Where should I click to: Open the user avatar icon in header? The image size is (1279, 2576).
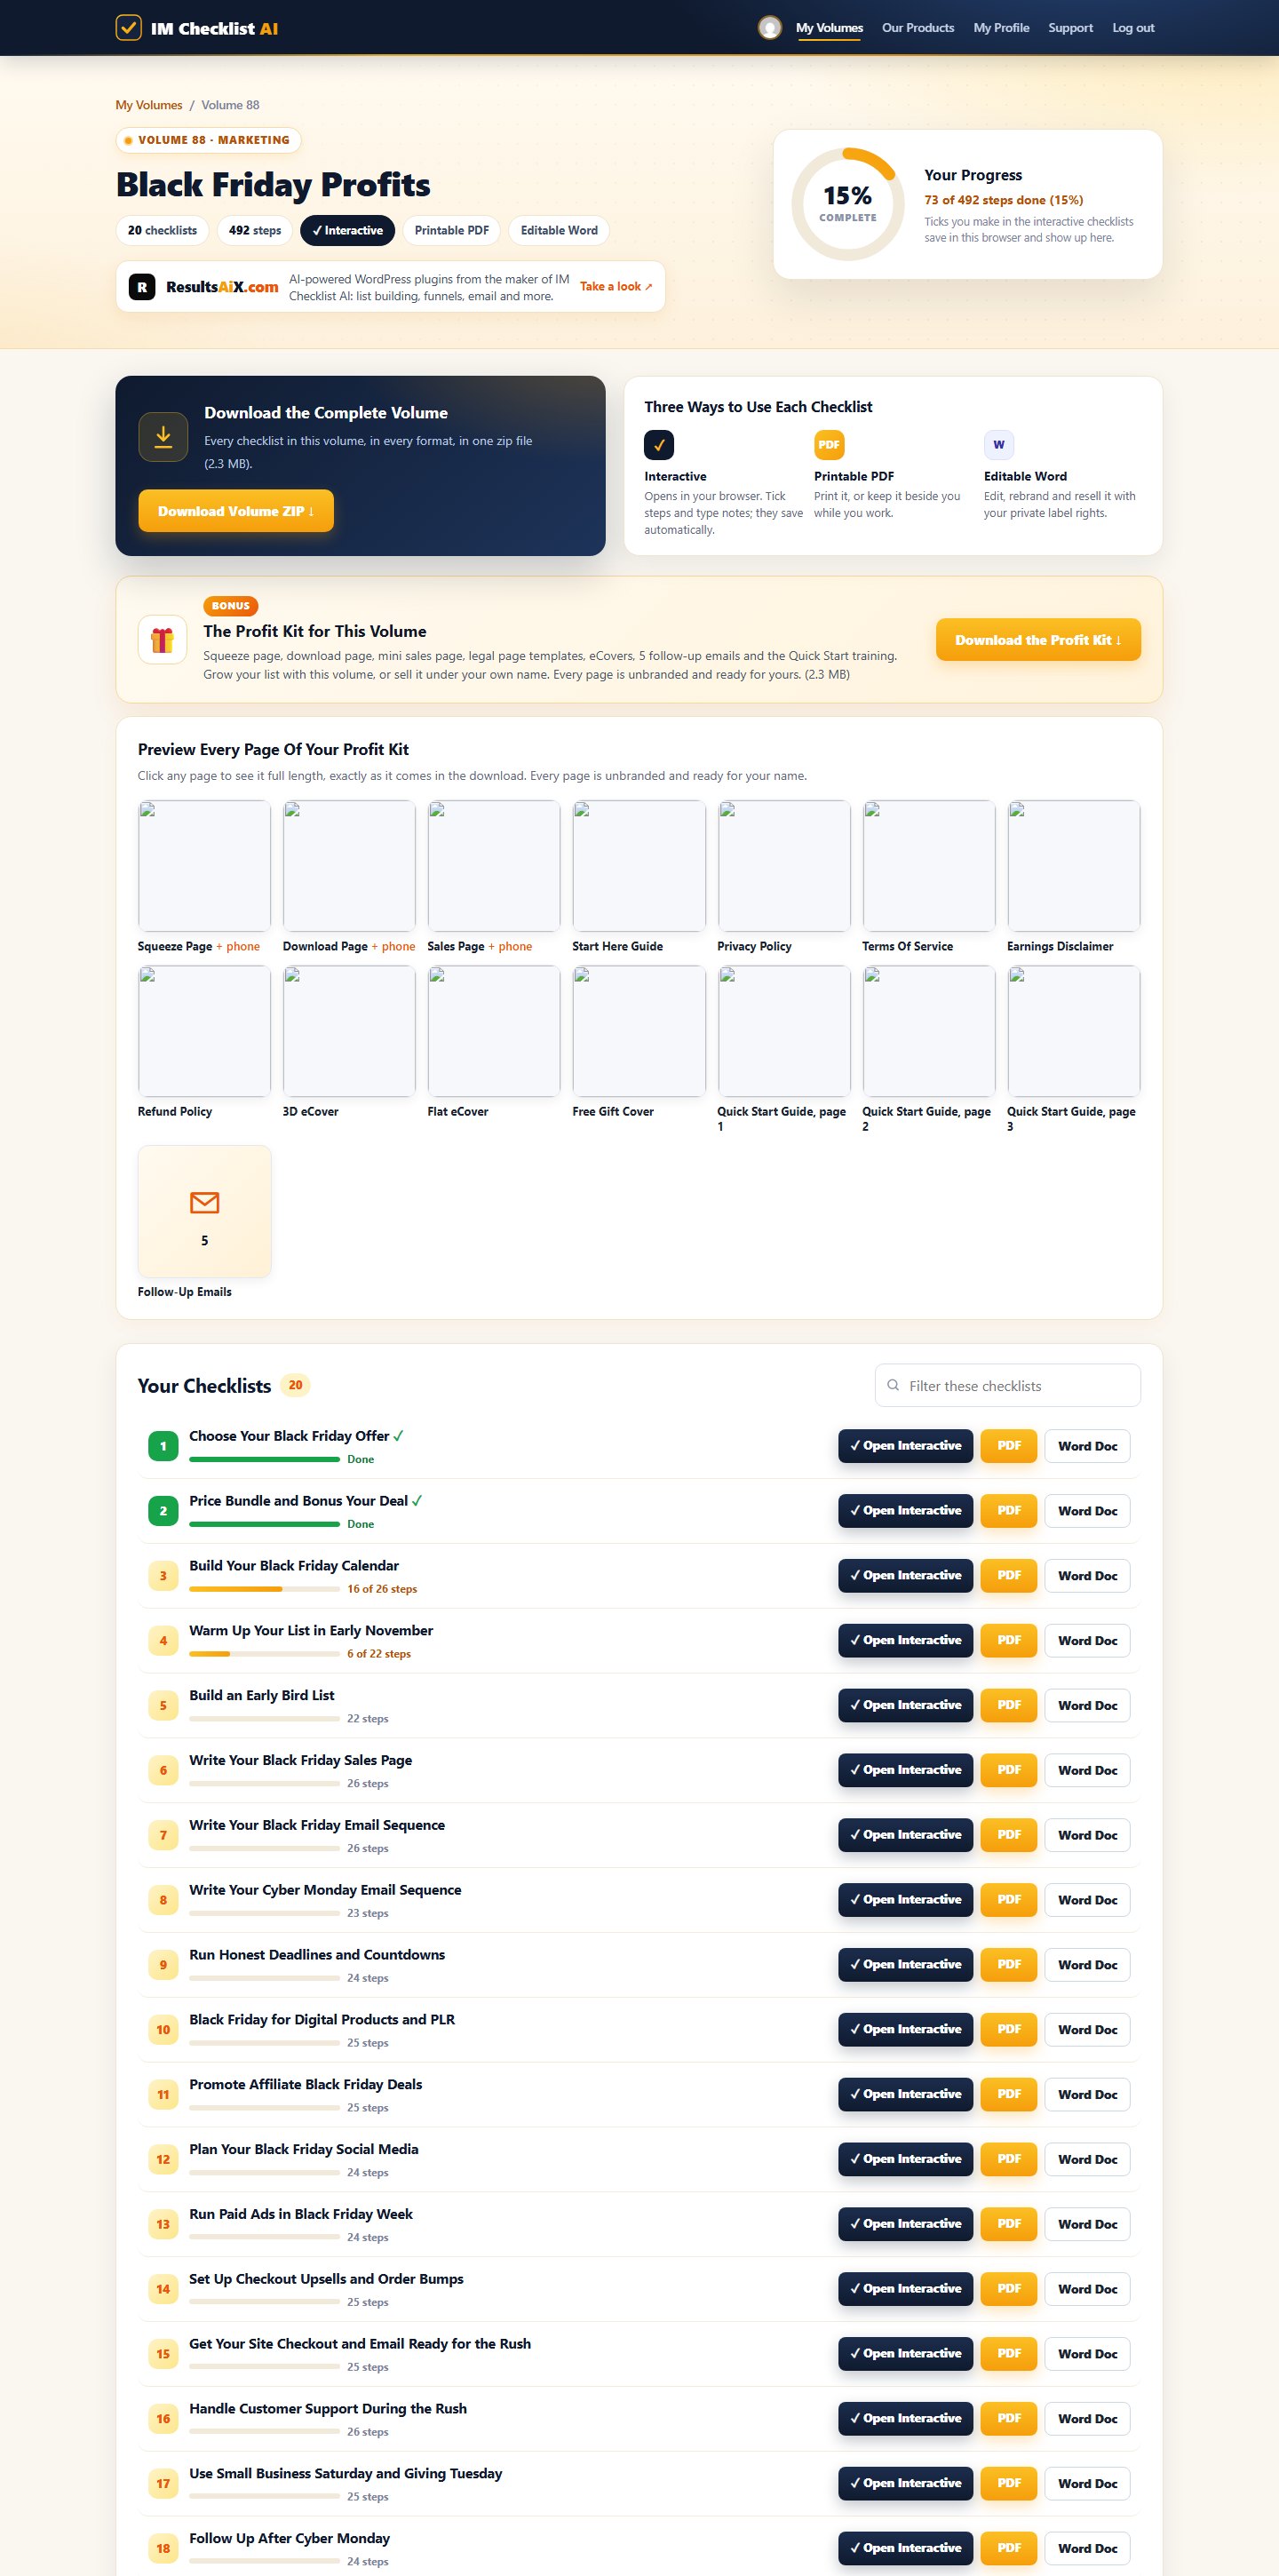[x=769, y=28]
